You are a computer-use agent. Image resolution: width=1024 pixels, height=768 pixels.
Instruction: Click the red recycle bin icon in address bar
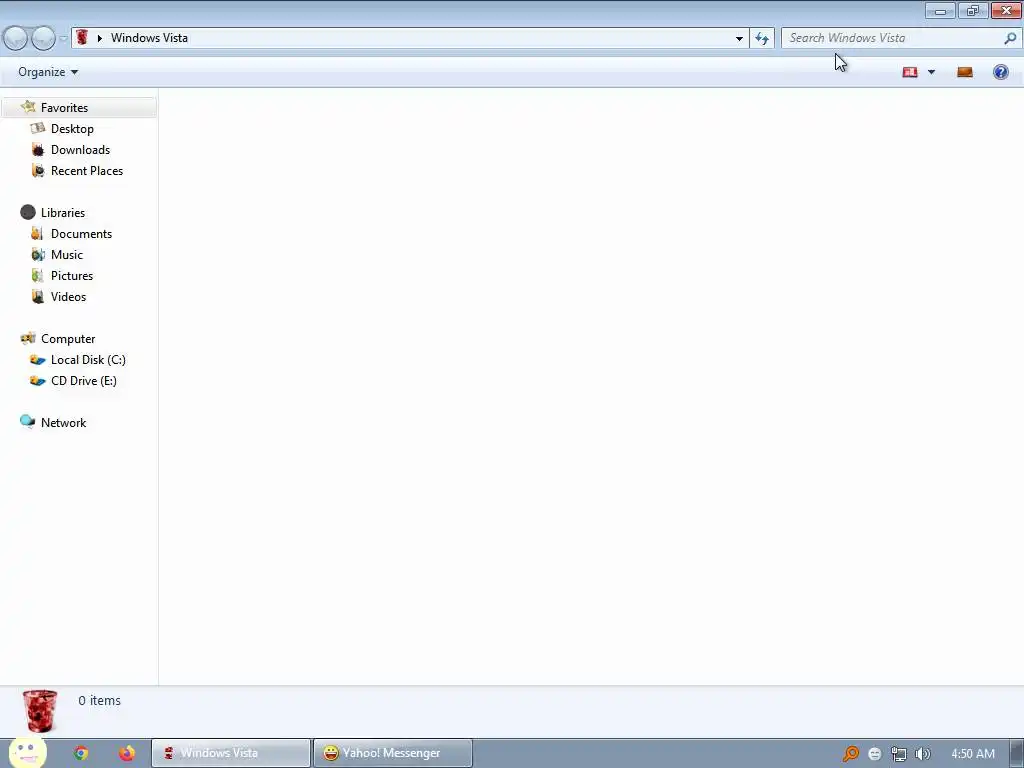click(82, 37)
